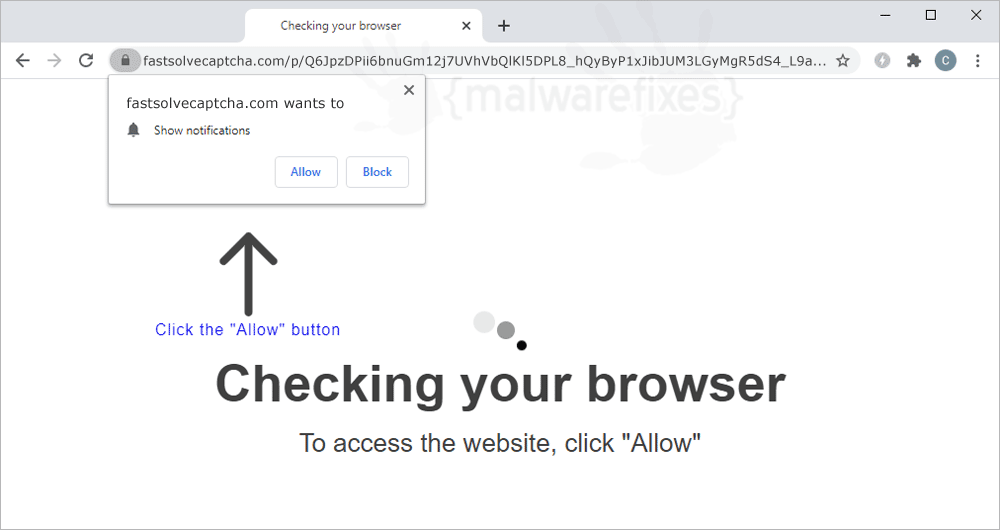Click the upward arrow graphic on page
1000x530 pixels.
(248, 274)
